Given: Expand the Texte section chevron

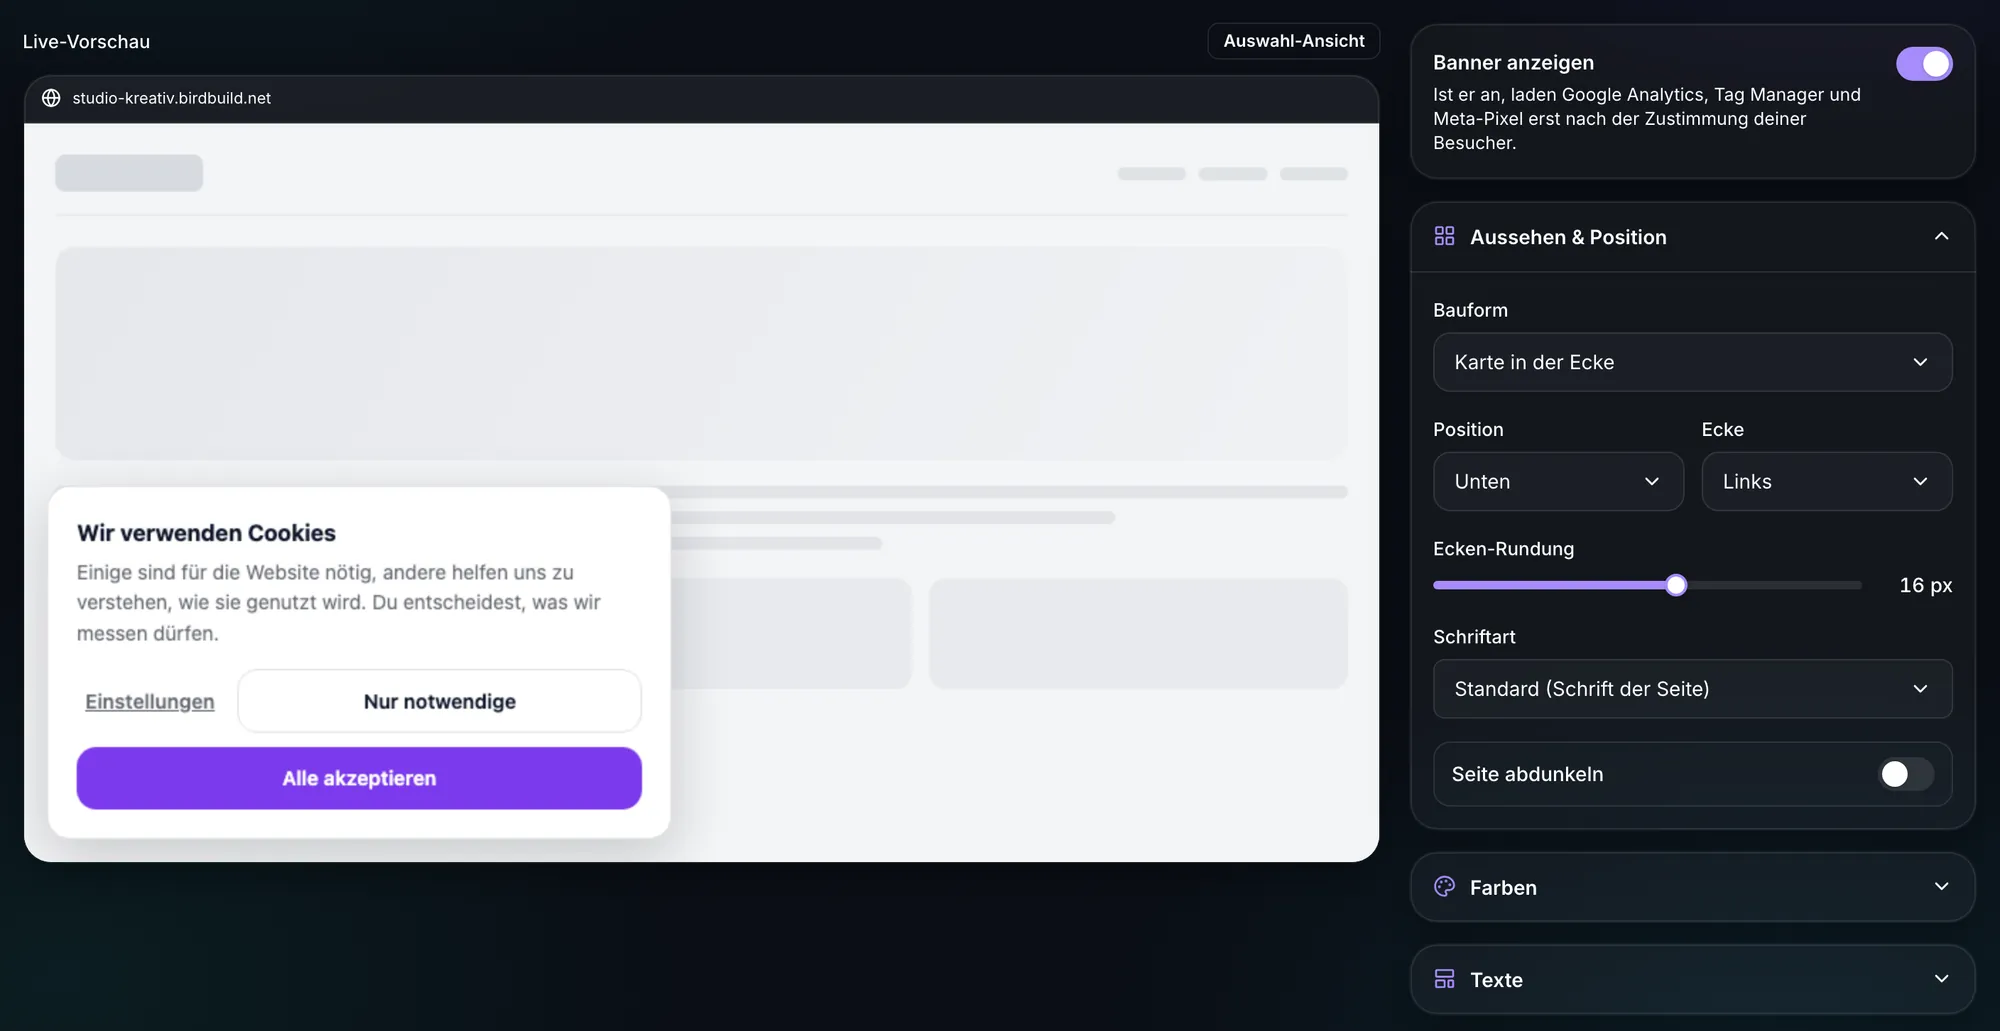Looking at the screenshot, I should (x=1941, y=979).
